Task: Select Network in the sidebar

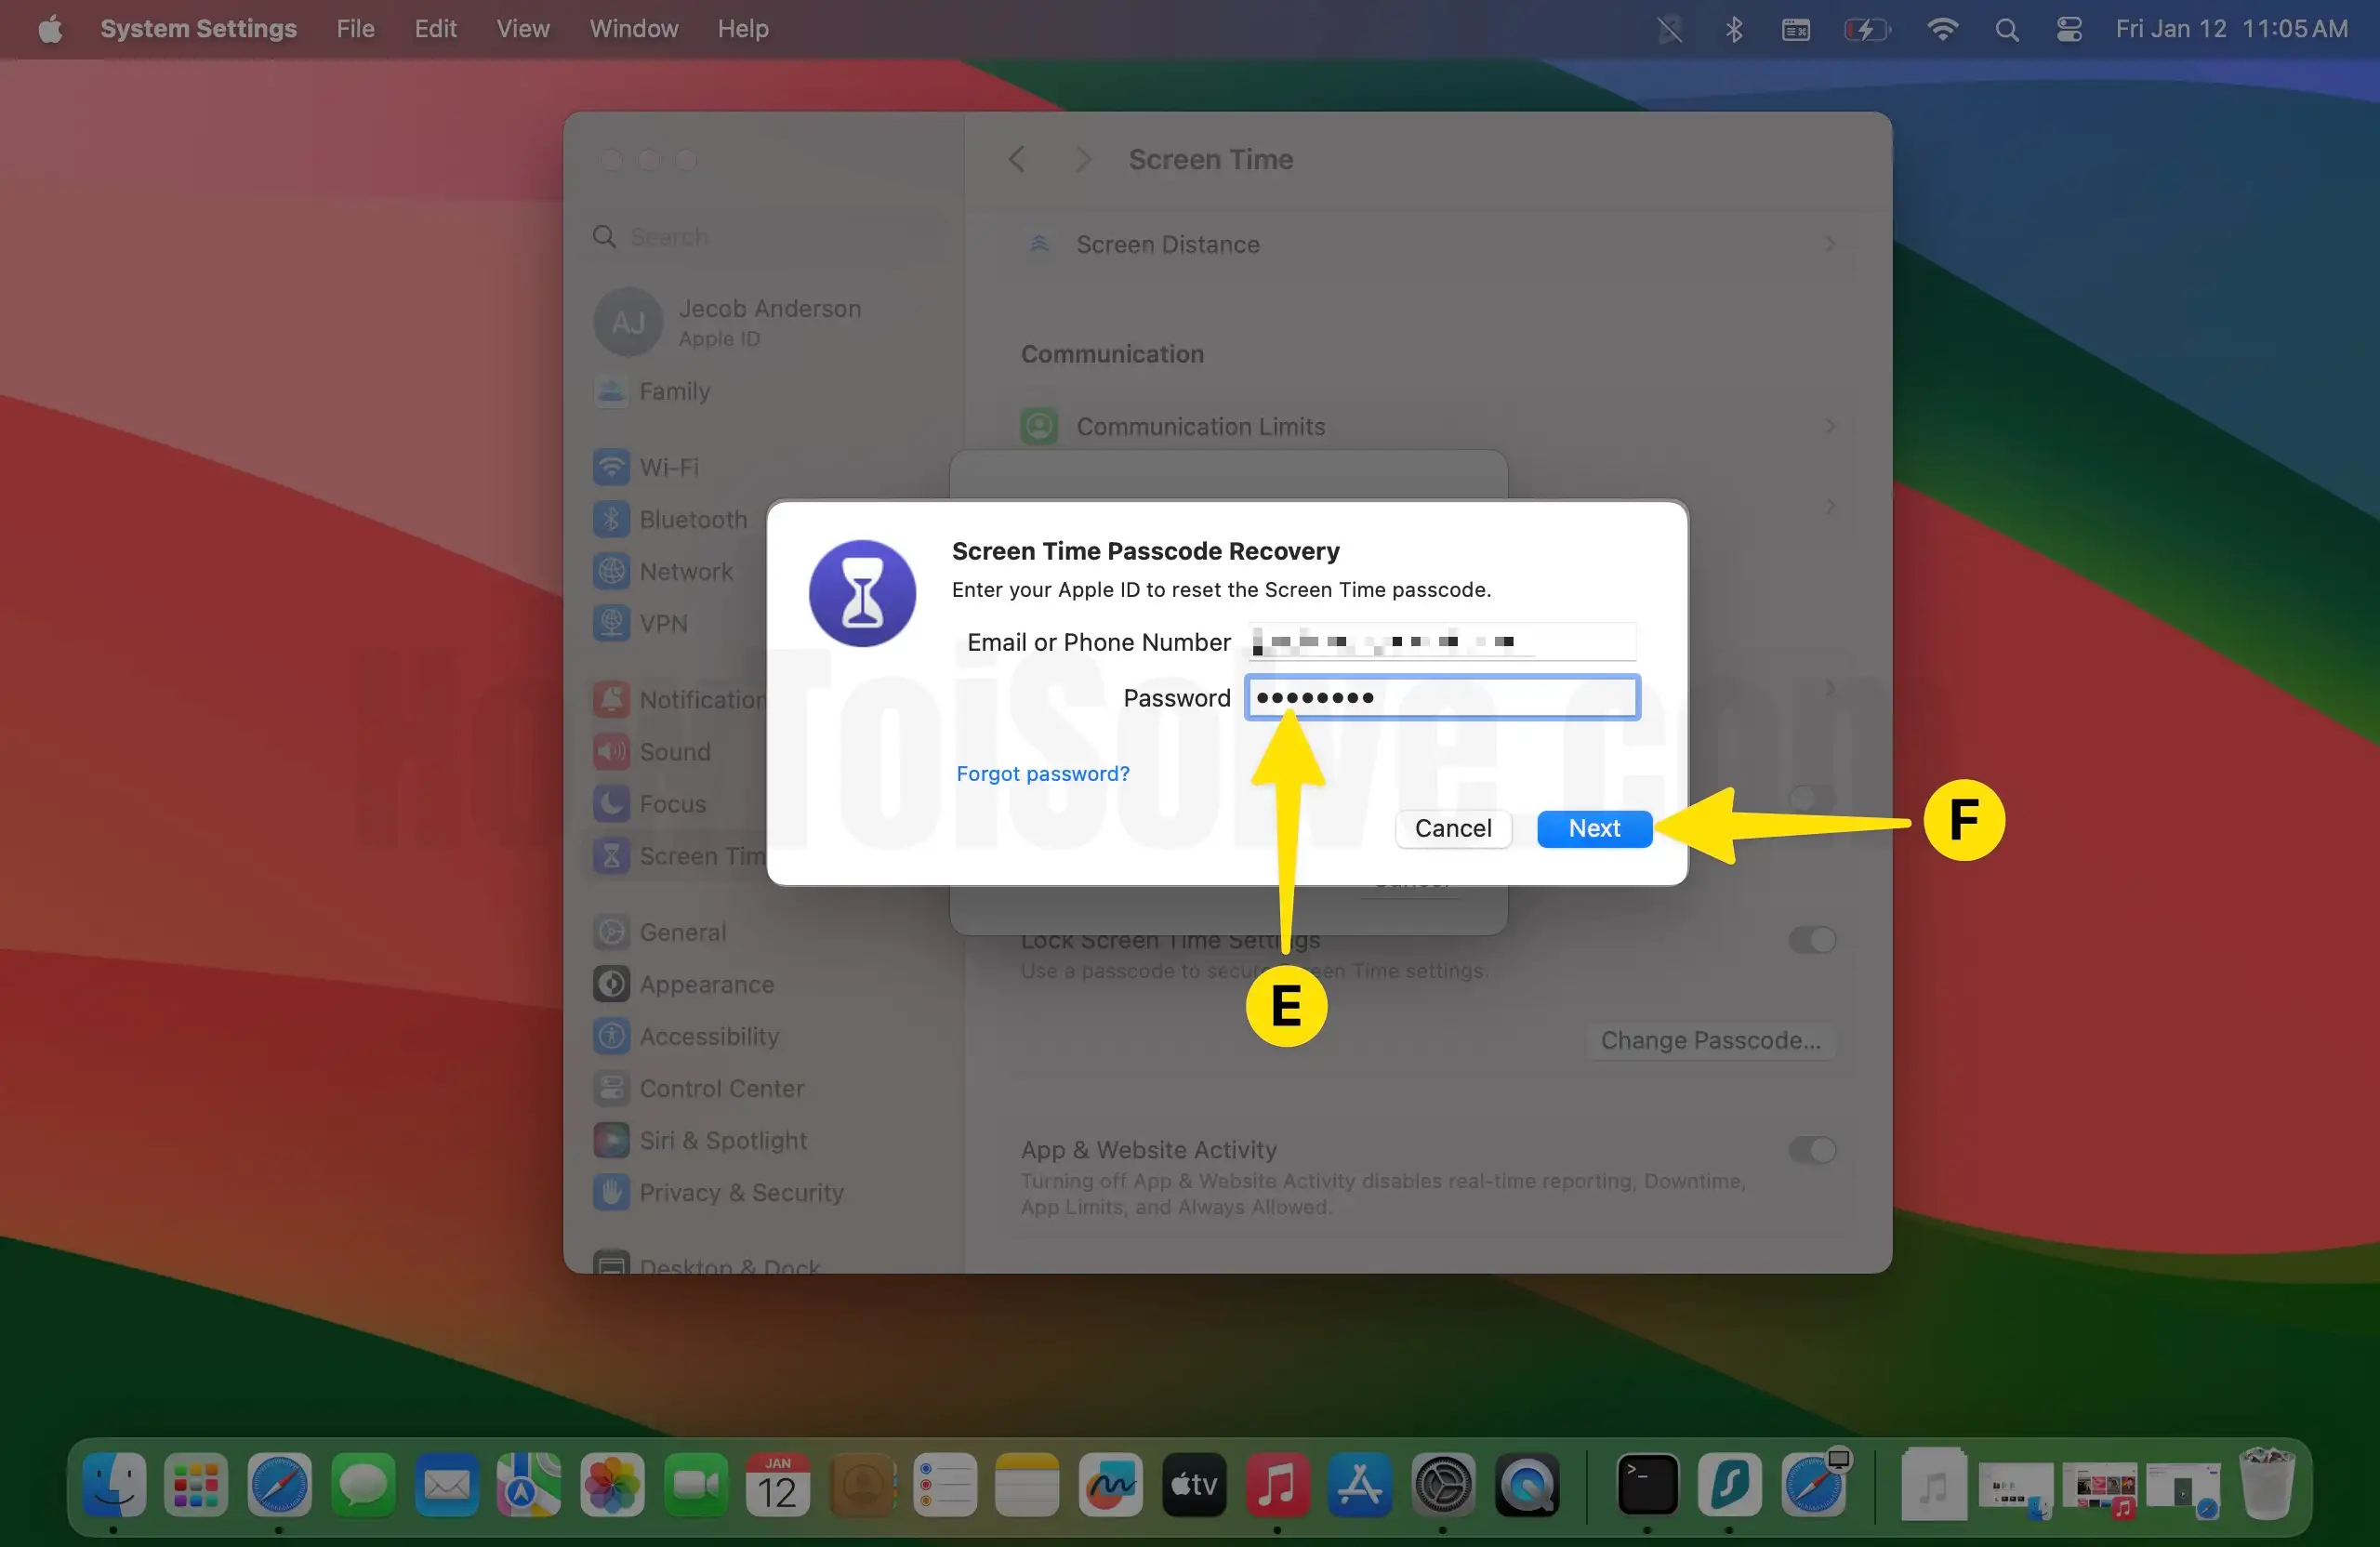Action: (x=686, y=571)
